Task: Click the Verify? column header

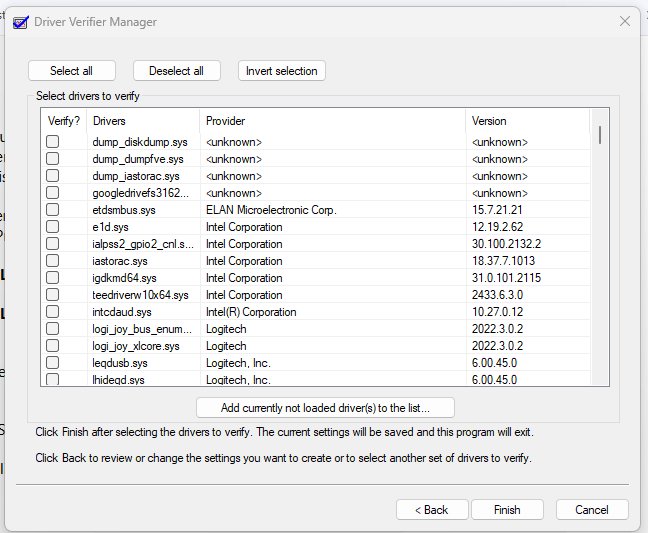Action: [x=64, y=121]
